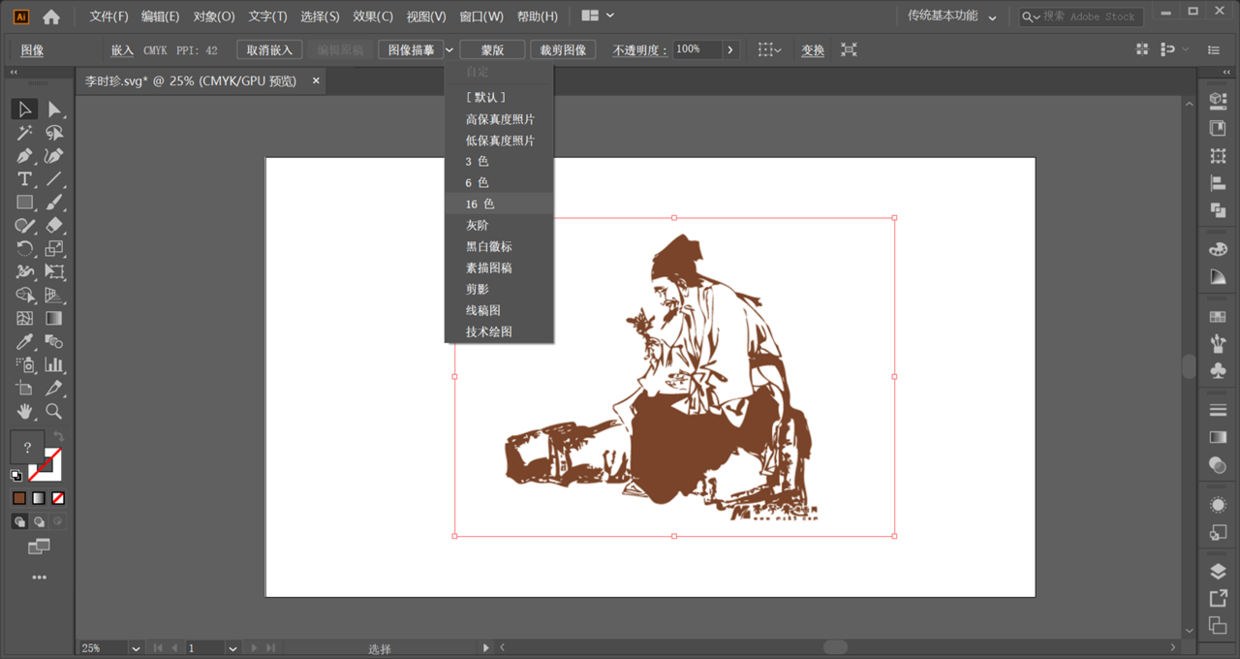
Task: Click the brown fill color swatch
Action: pyautogui.click(x=19, y=498)
